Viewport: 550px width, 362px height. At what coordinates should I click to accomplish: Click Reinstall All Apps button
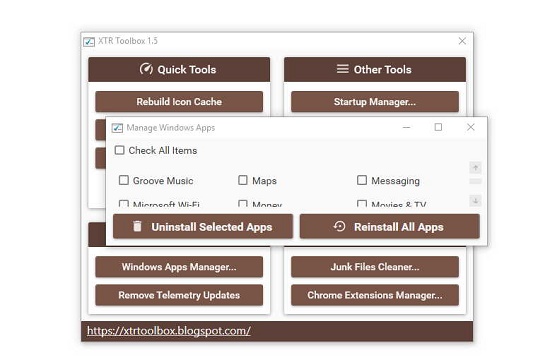coord(389,227)
